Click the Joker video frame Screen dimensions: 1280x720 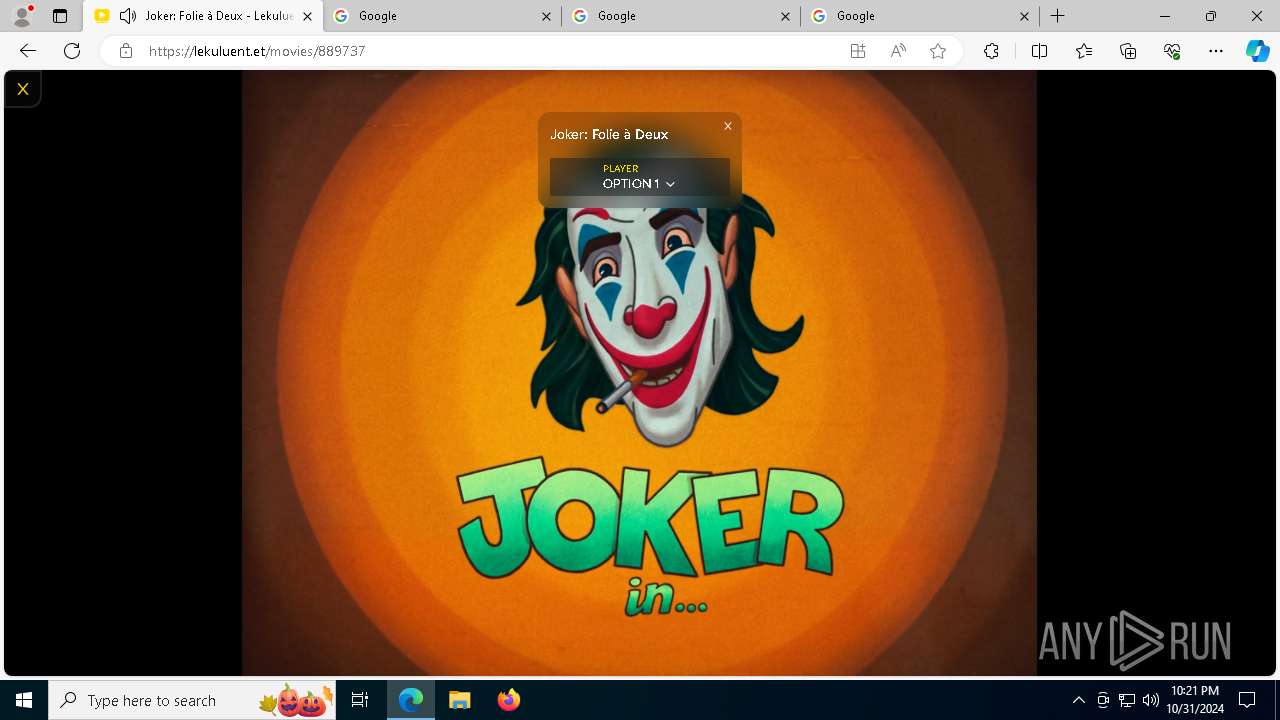(x=639, y=373)
